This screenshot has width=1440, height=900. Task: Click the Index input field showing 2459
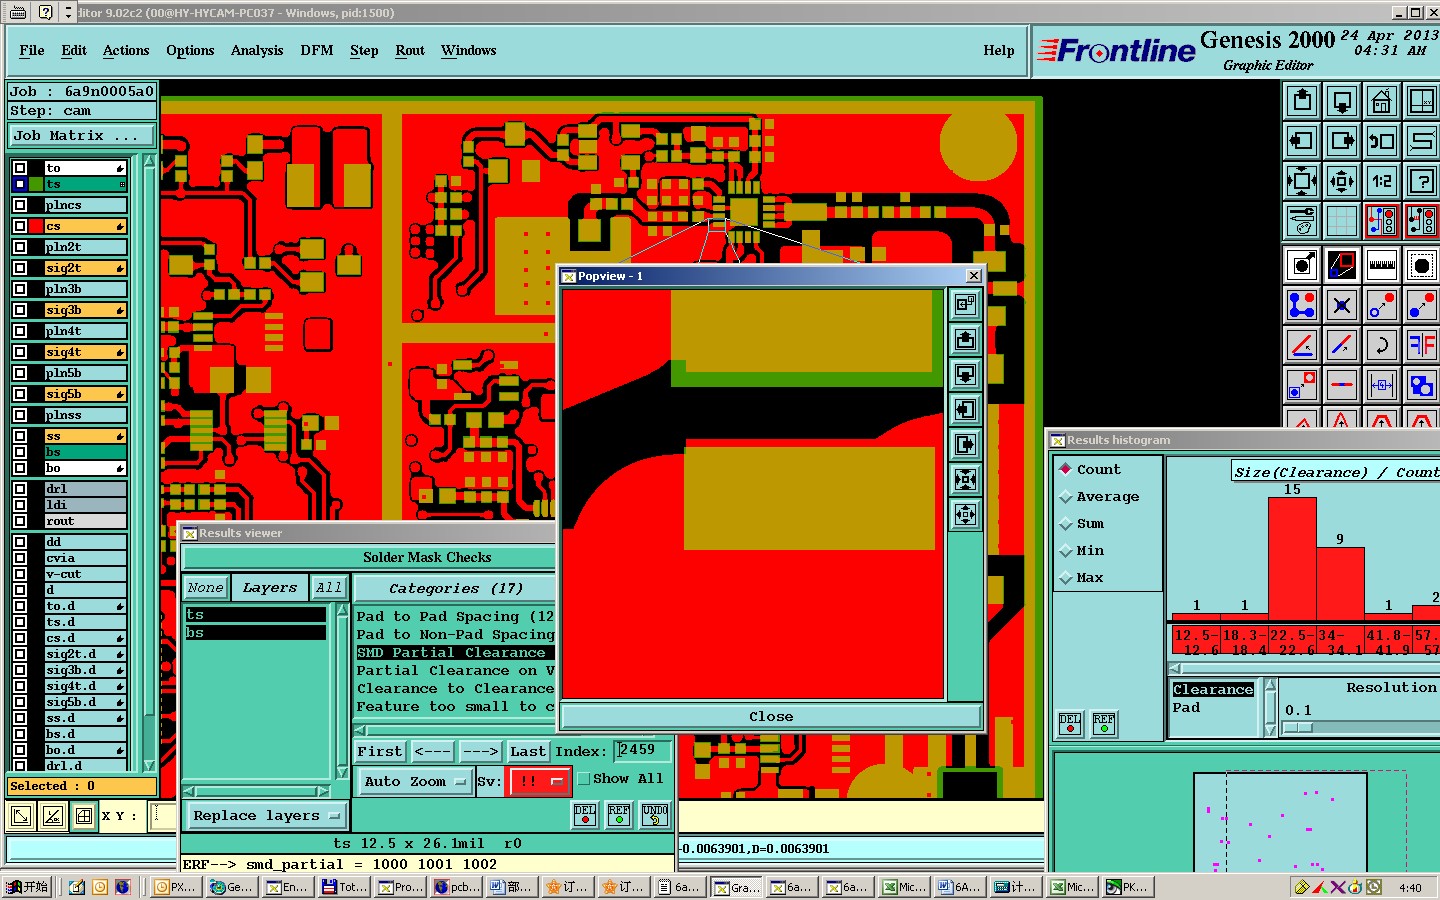(x=642, y=750)
